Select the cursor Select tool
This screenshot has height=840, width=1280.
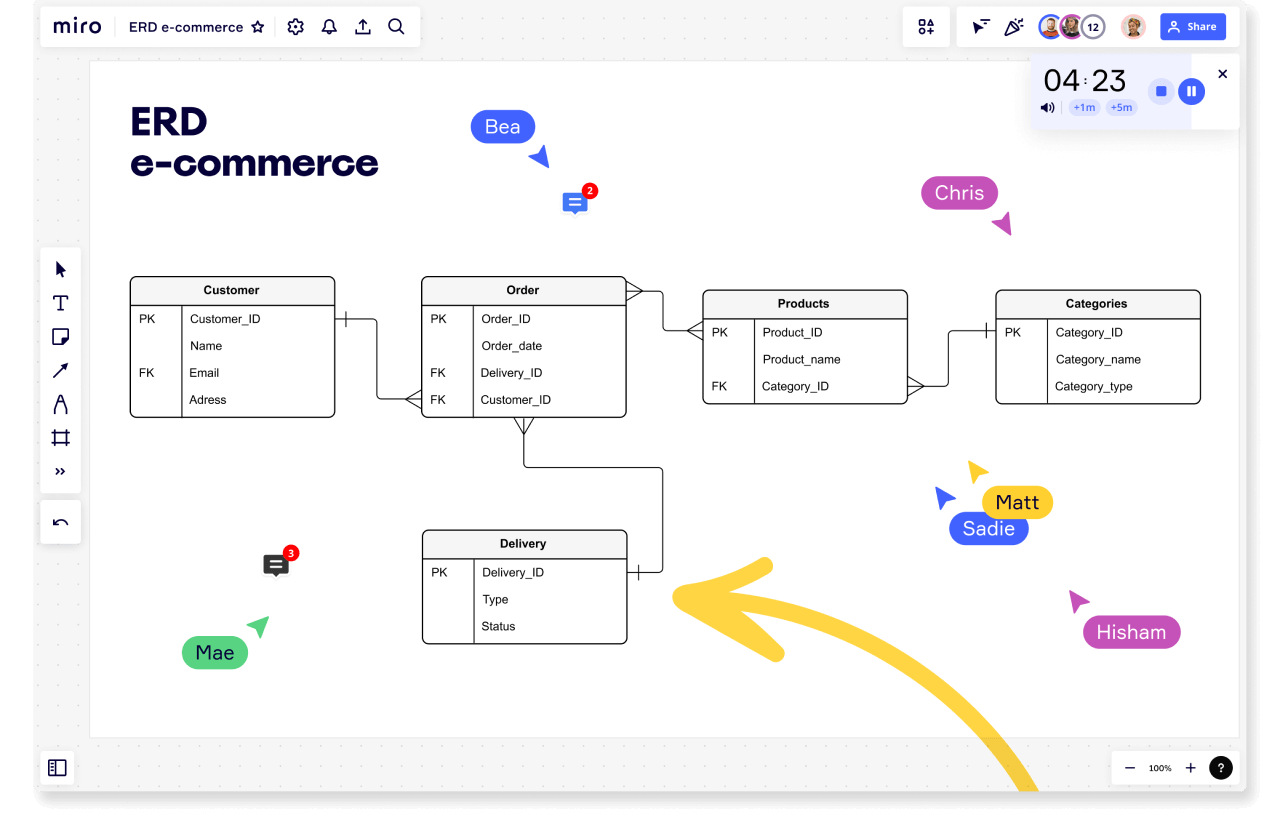coord(61,269)
